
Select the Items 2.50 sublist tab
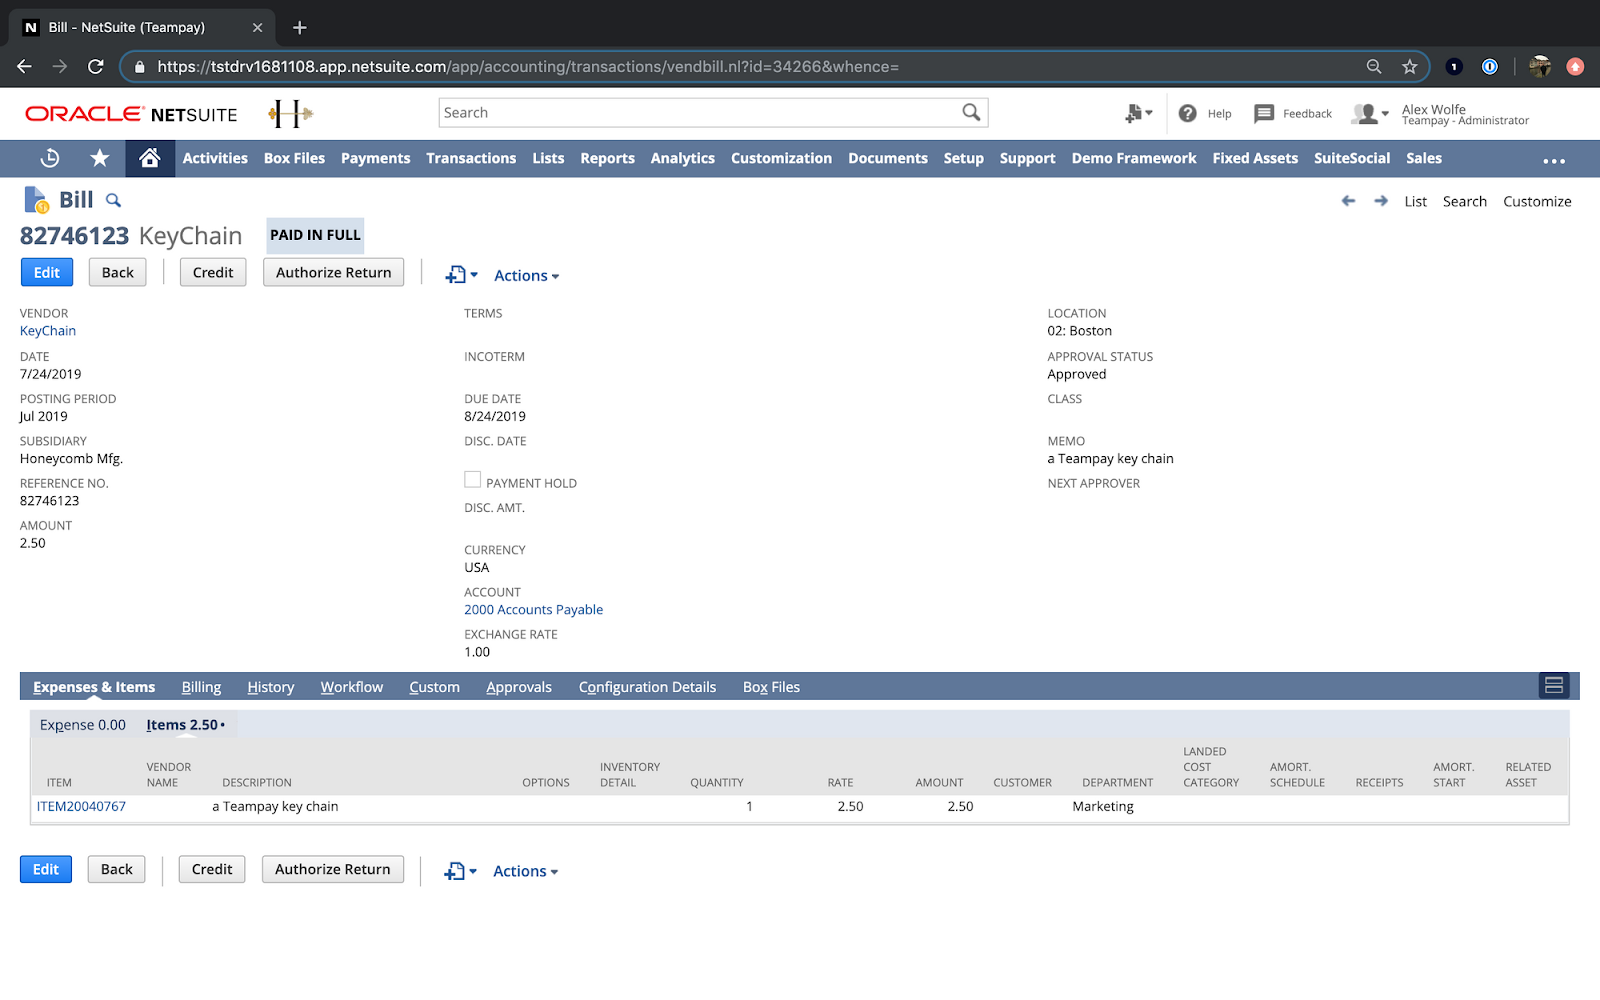(x=185, y=725)
